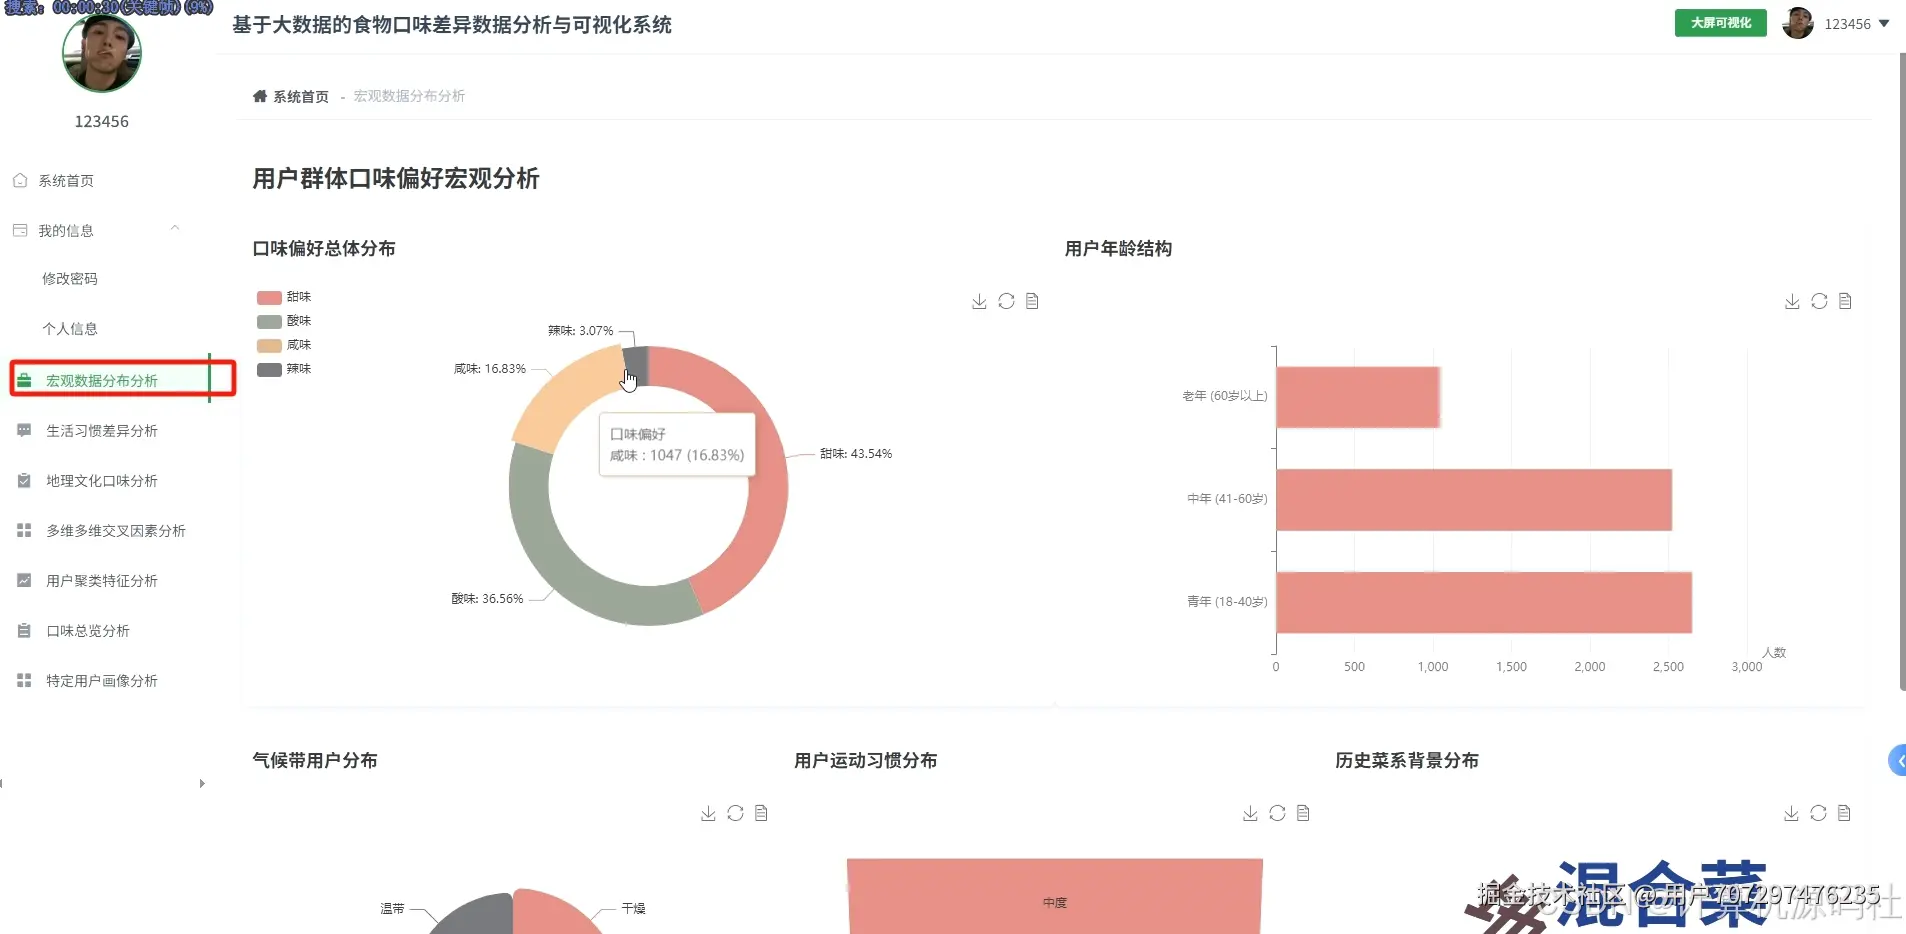Select the 用户聚类特征分析 sidebar item
The height and width of the screenshot is (934, 1906).
coord(100,580)
